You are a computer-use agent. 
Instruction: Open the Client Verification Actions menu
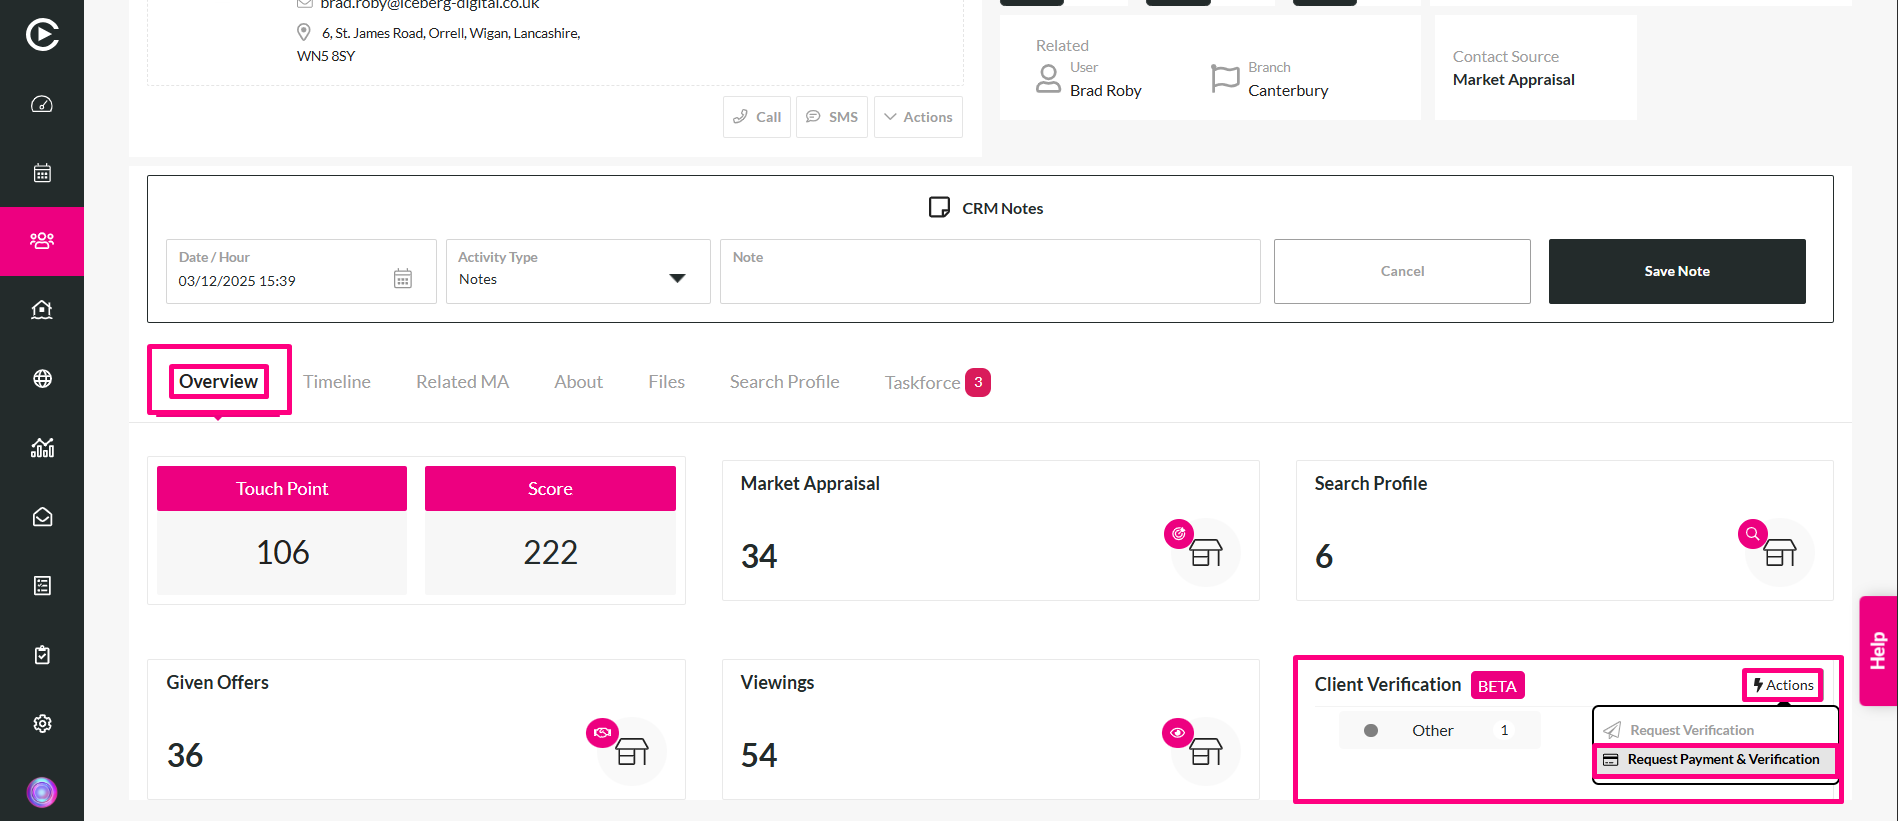1782,685
